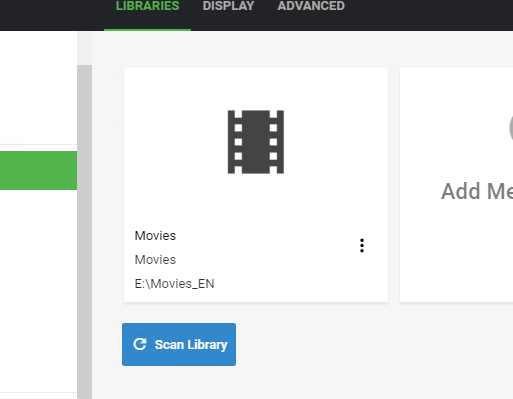The image size is (513, 399).
Task: Click the E:\Movies_EN folder path
Action: coord(174,284)
